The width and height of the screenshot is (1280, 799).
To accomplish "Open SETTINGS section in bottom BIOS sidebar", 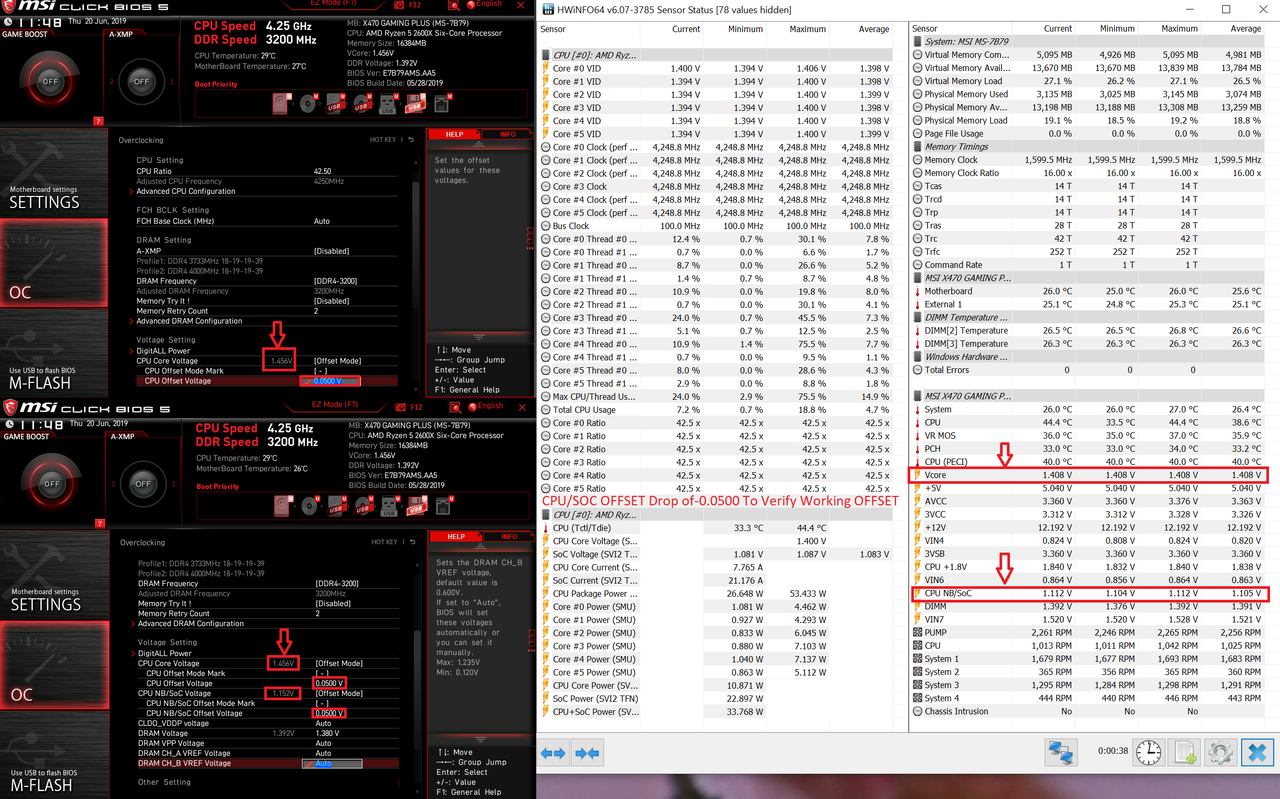I will 54,575.
